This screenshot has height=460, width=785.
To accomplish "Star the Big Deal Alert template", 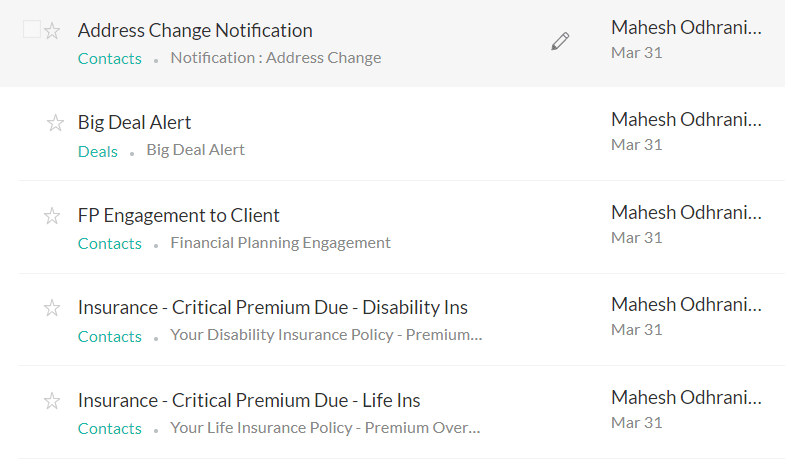I will [55, 123].
